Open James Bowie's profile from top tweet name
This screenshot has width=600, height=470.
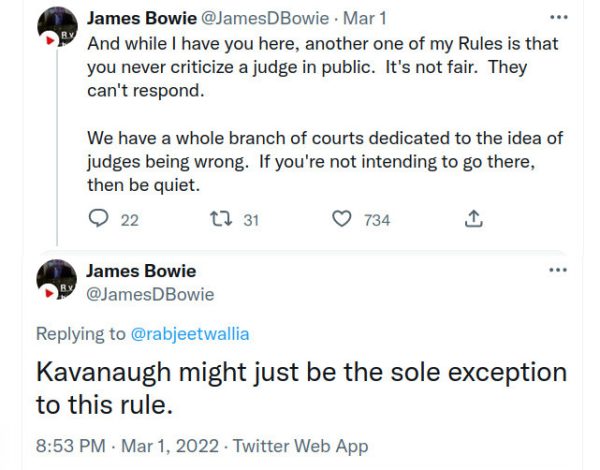pos(142,18)
